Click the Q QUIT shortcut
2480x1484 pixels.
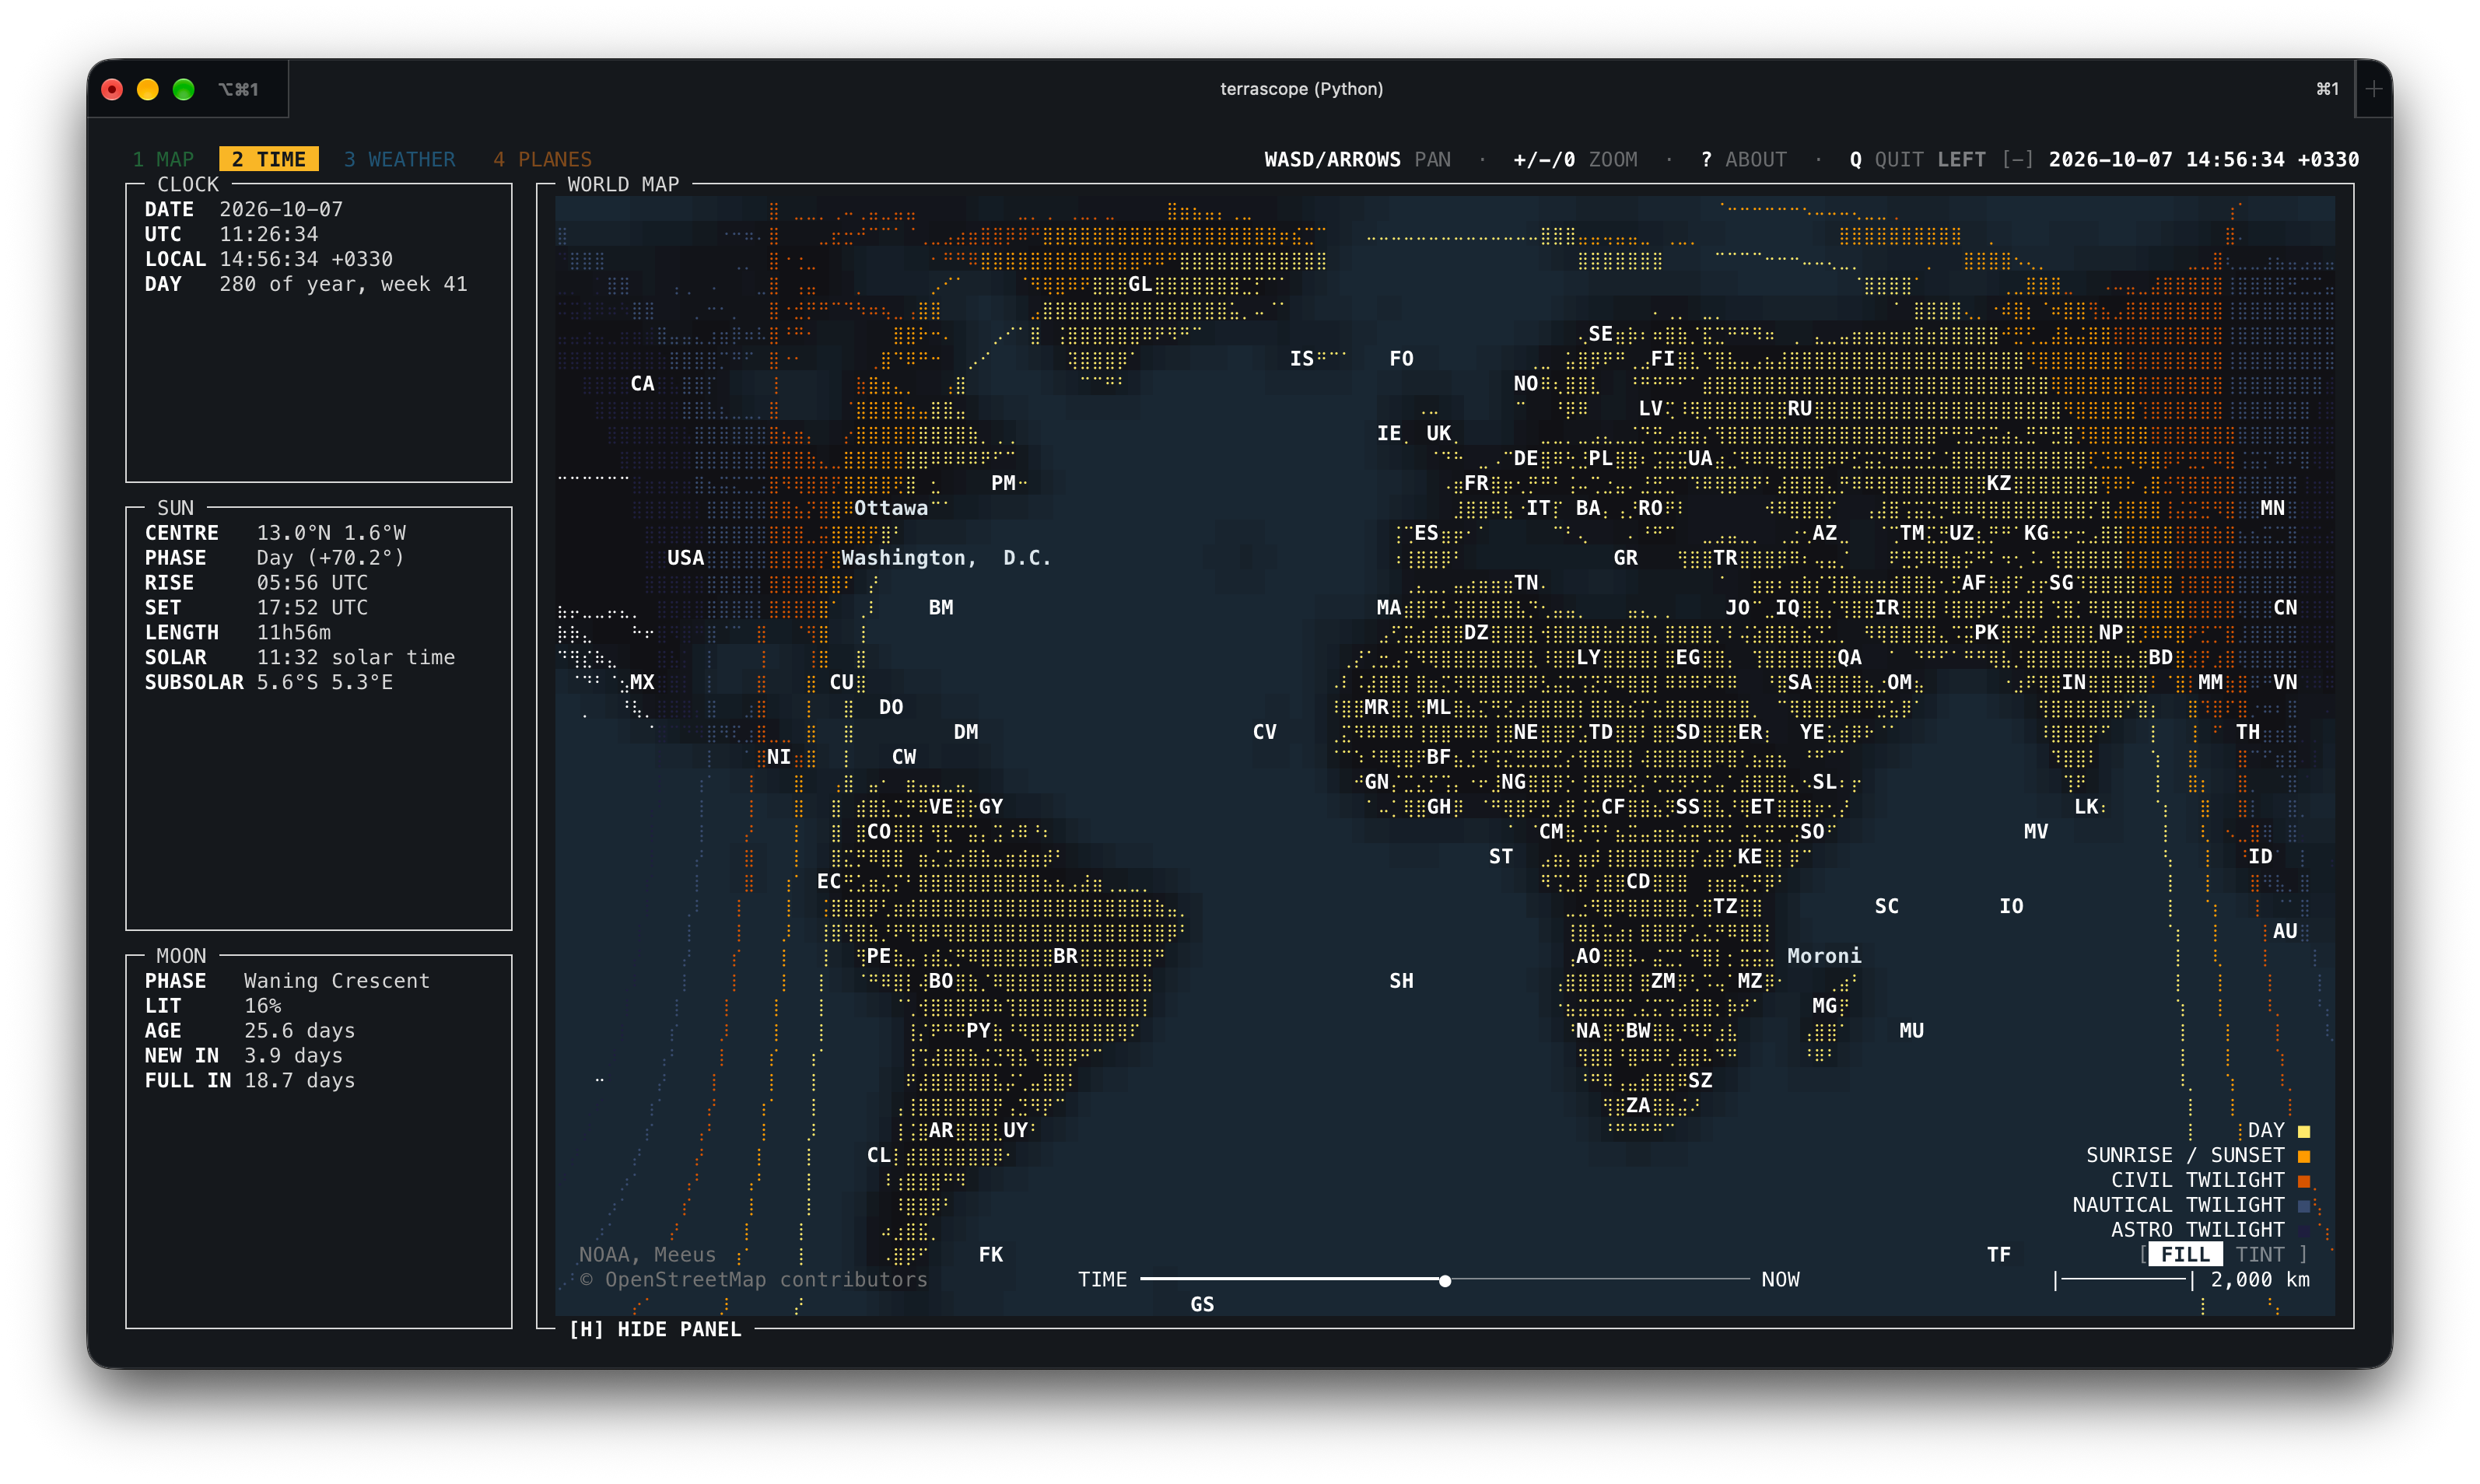1886,159
